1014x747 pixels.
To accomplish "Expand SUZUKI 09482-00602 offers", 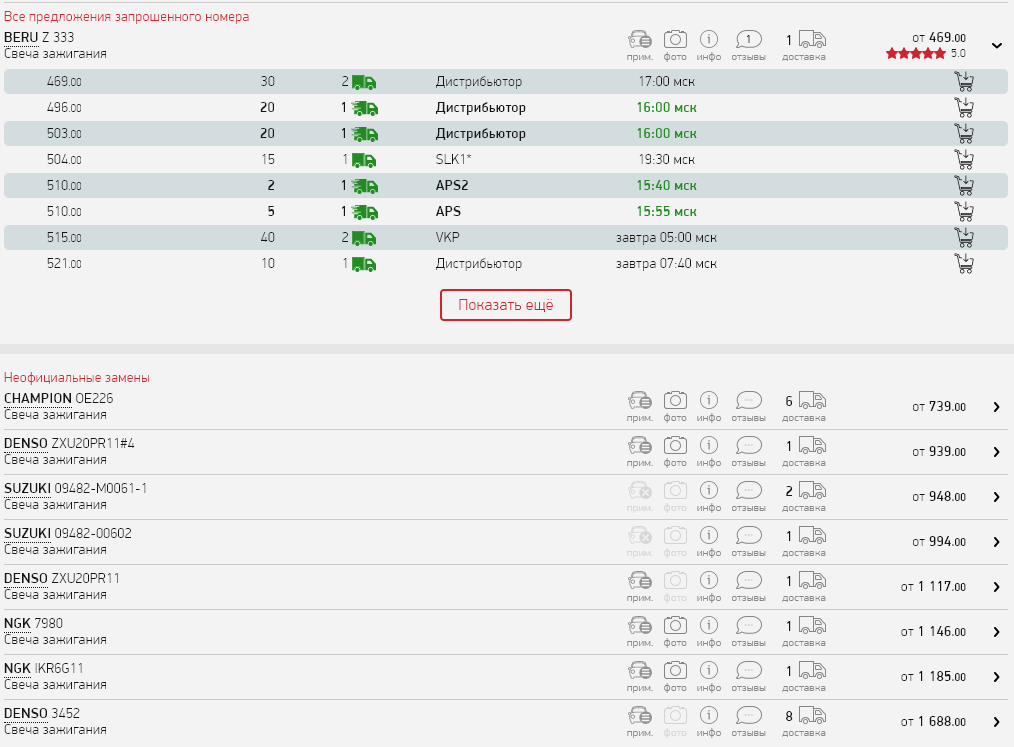I will pos(997,542).
